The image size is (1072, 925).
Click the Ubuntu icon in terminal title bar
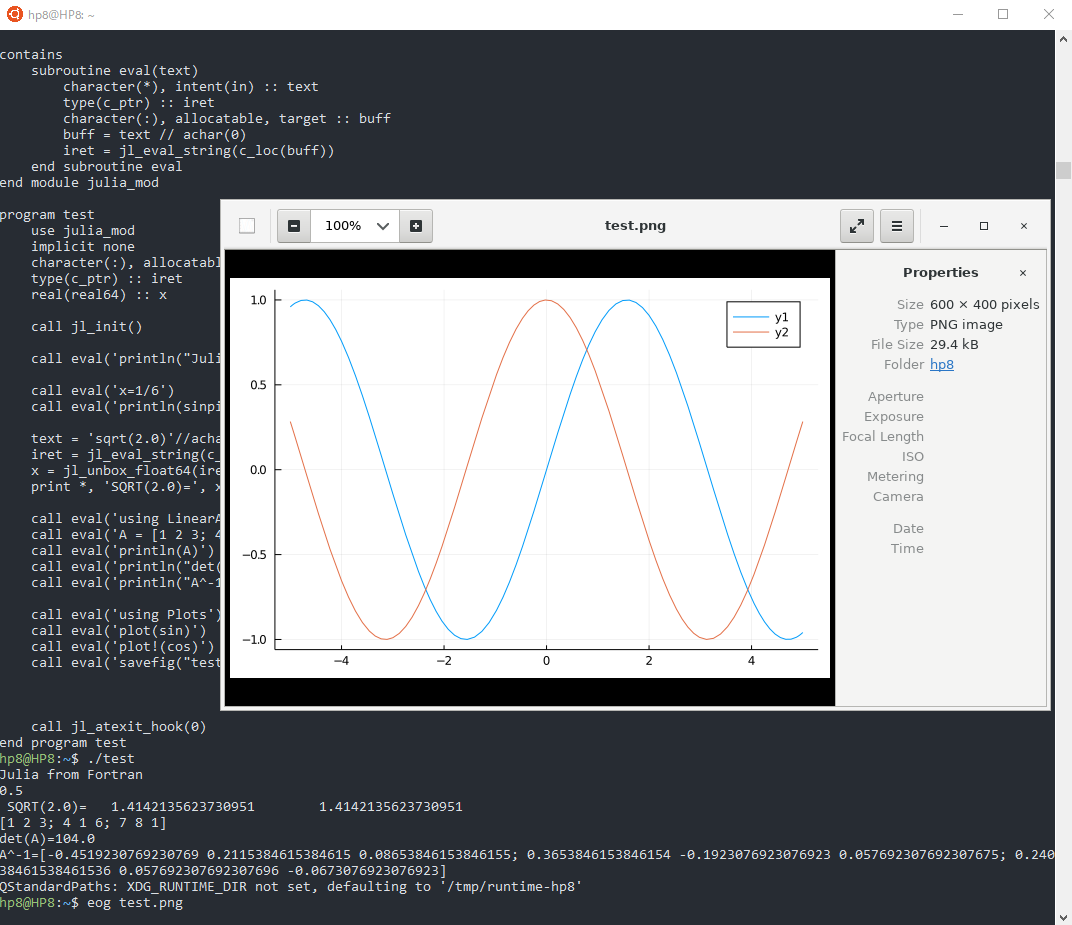pos(14,14)
